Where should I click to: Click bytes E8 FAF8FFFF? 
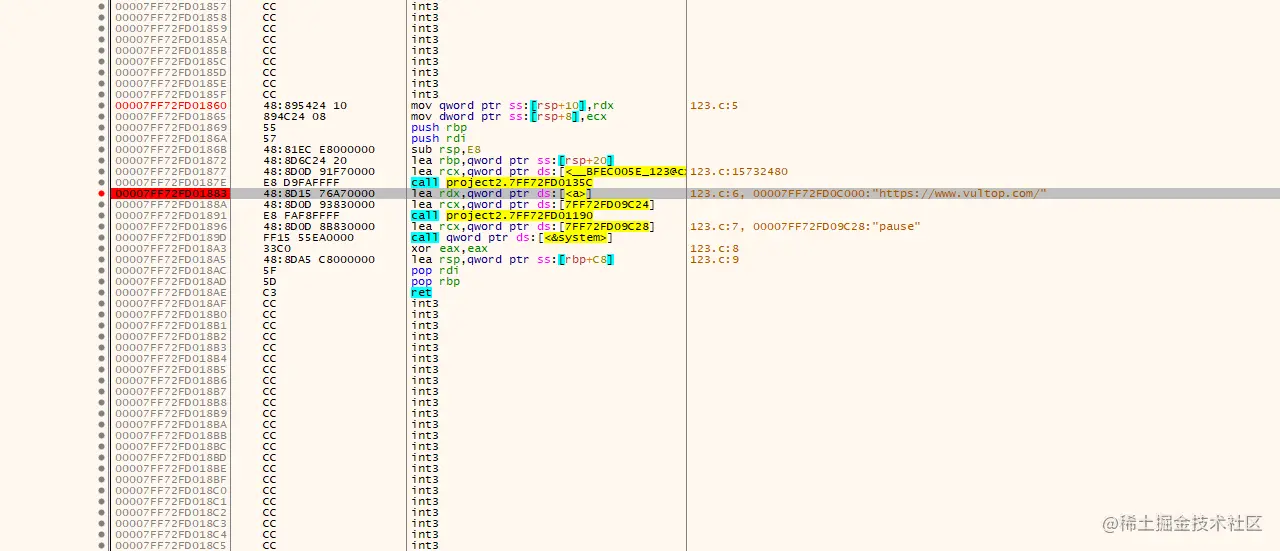(301, 215)
